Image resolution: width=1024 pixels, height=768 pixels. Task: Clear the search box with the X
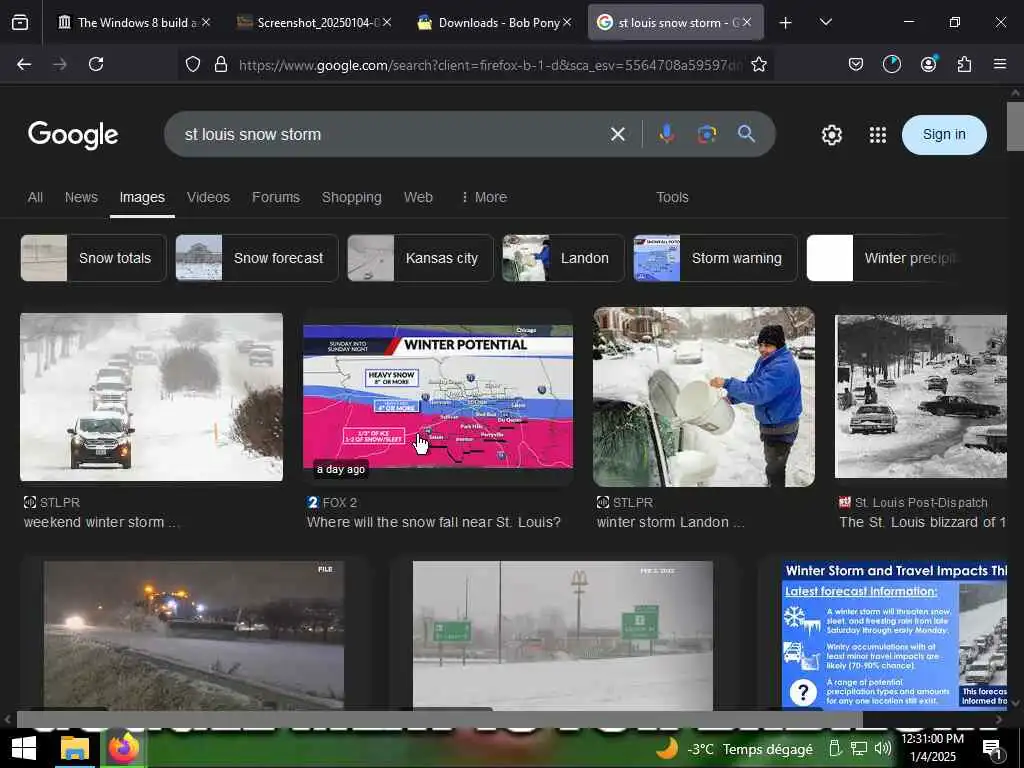click(x=617, y=135)
